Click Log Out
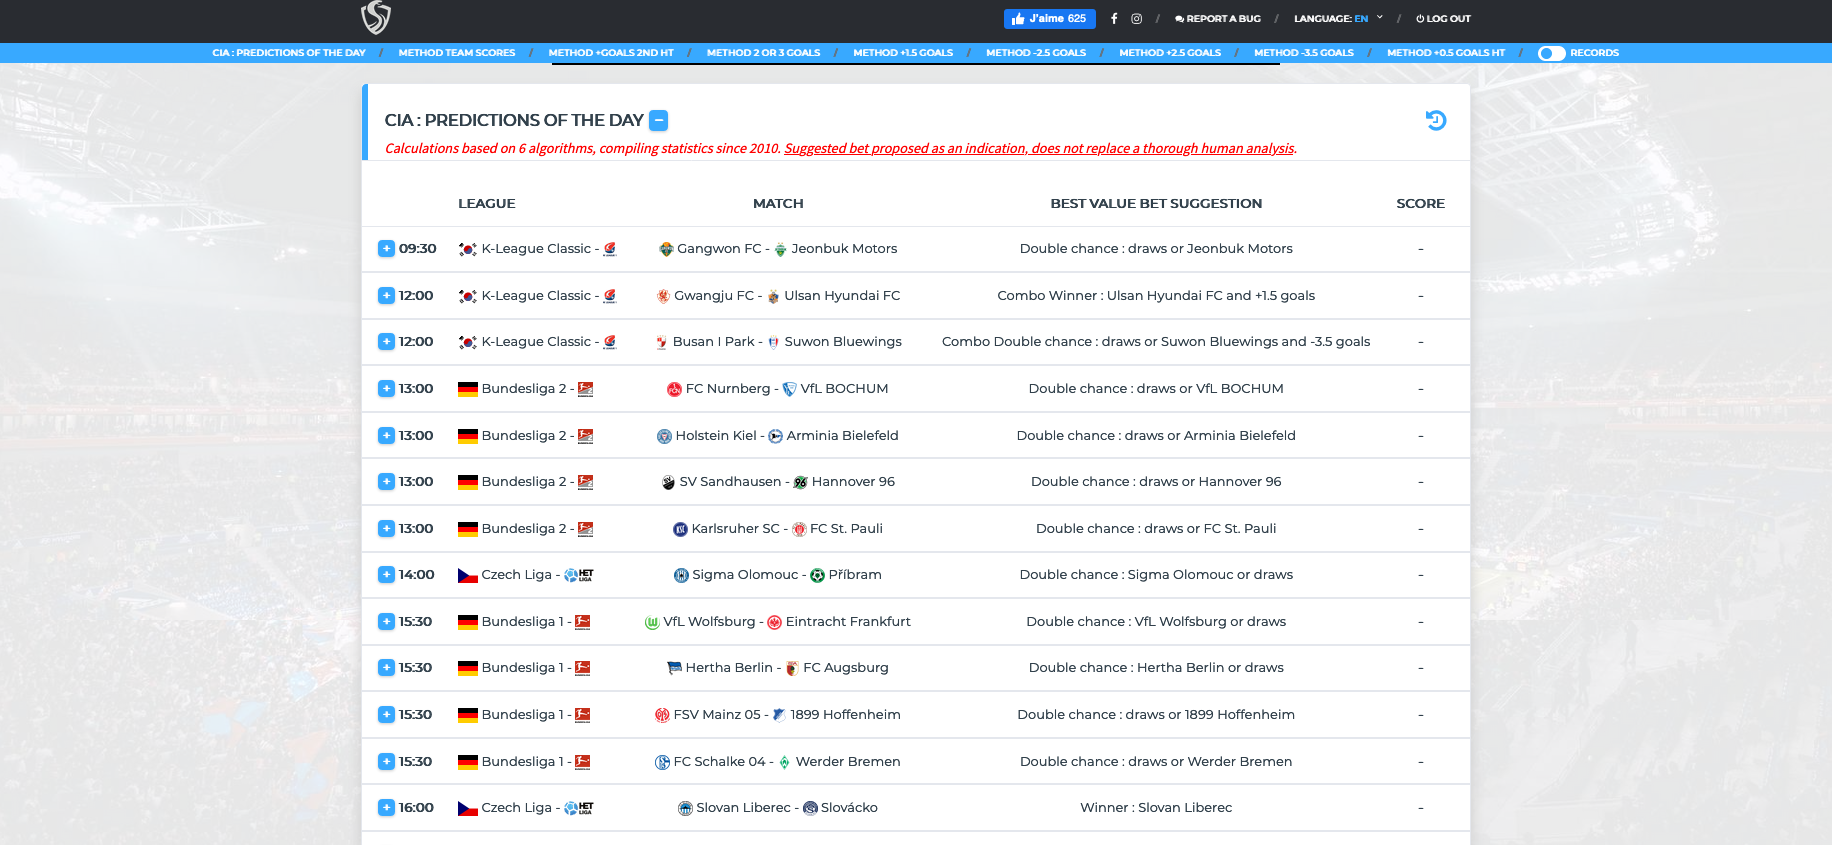 1443,19
